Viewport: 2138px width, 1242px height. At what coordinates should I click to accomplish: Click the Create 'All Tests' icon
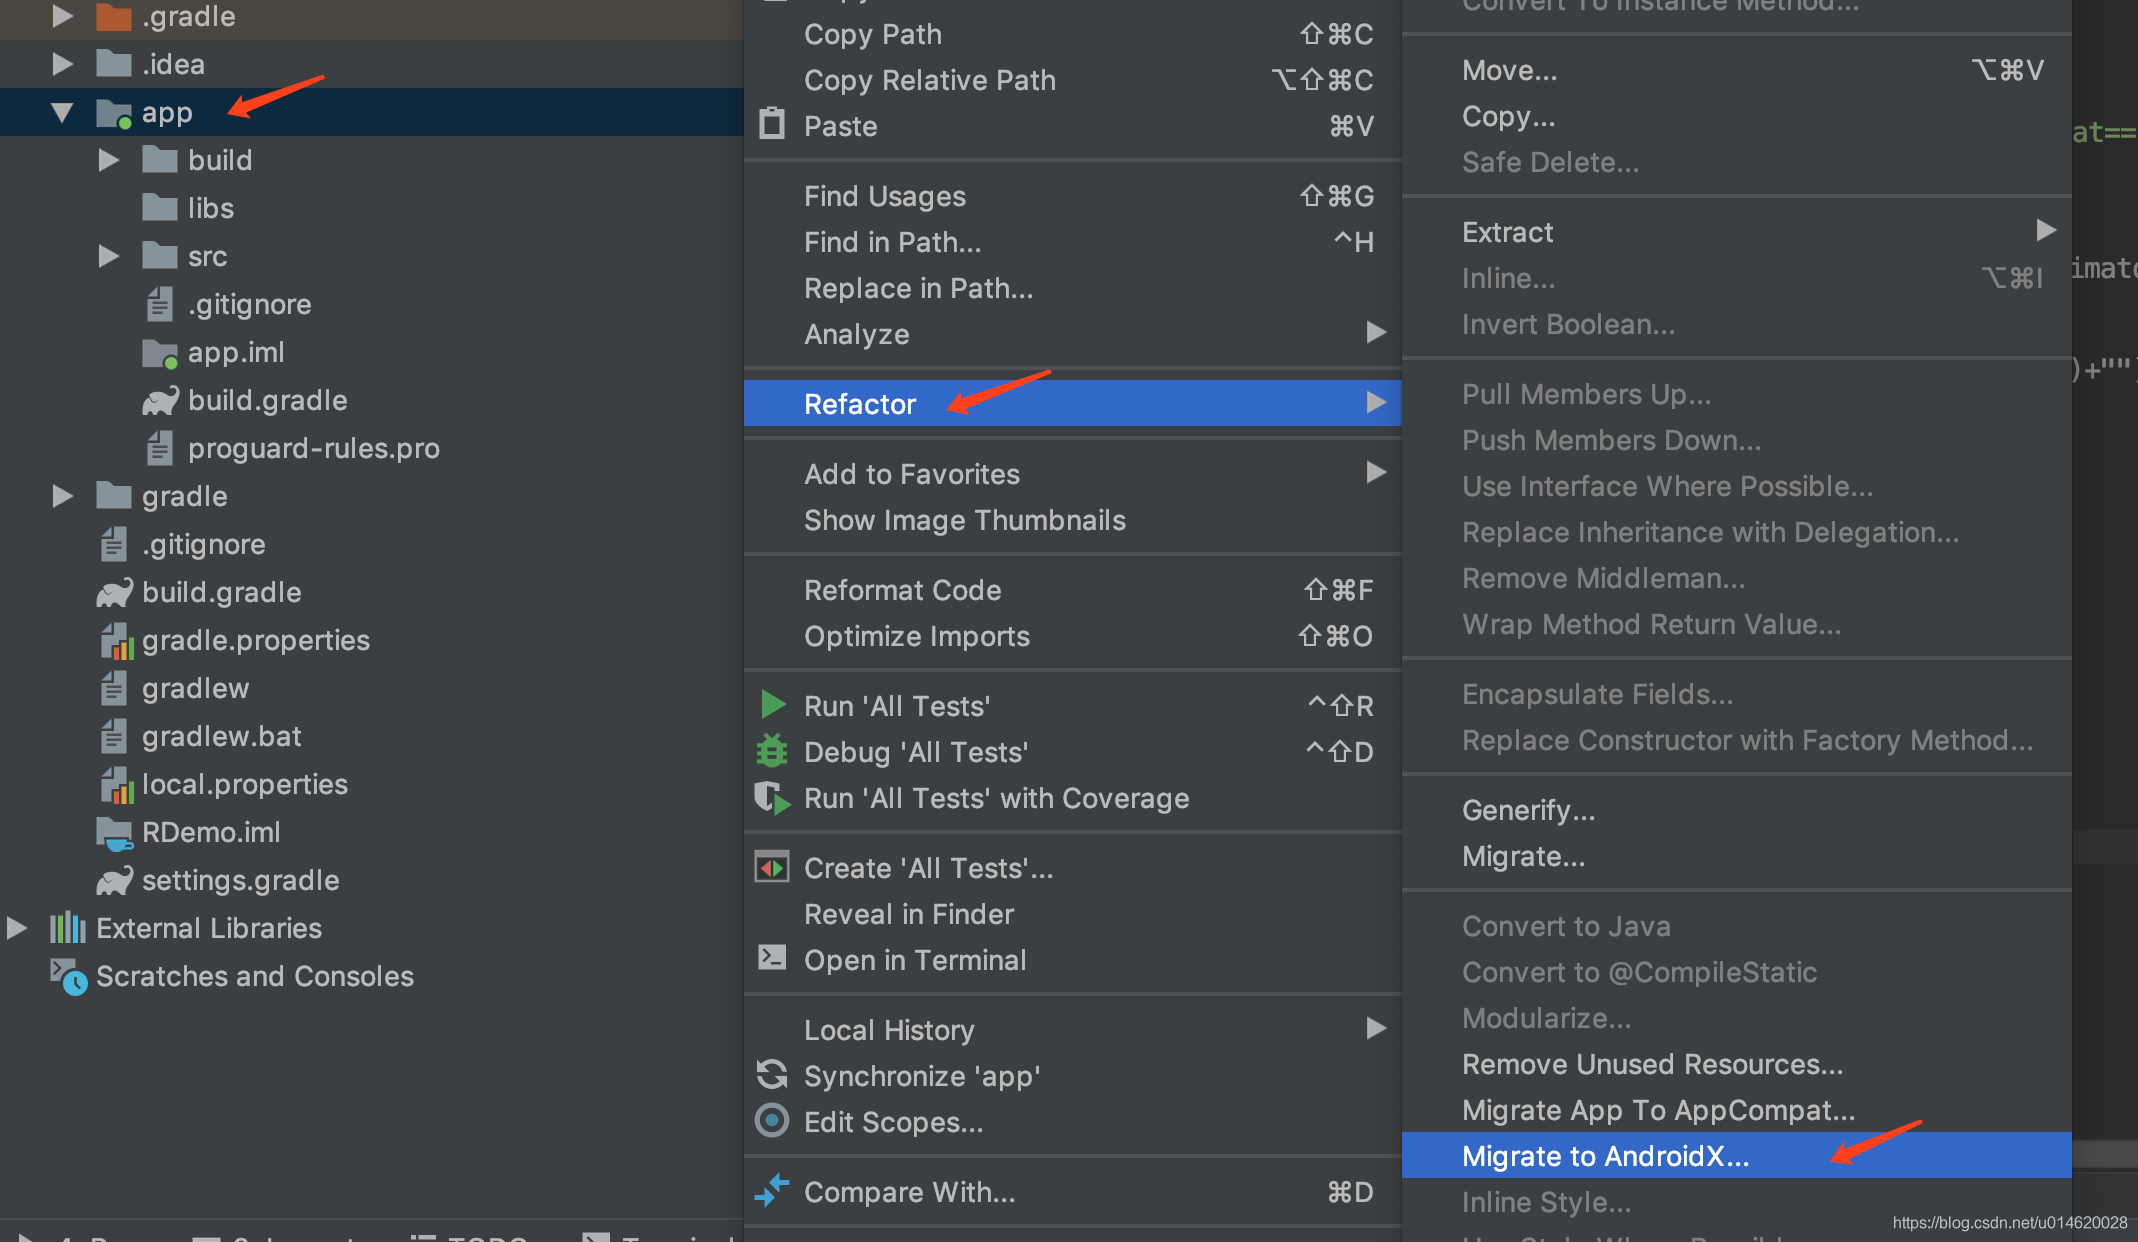(x=772, y=867)
